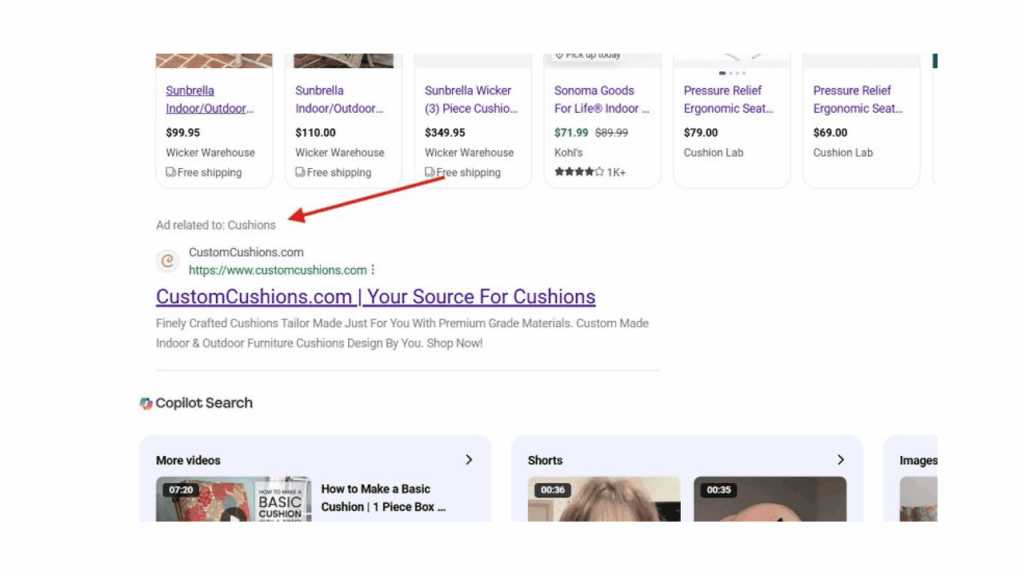Click the Kohl's seller name
The image size is (1024, 576).
[568, 152]
